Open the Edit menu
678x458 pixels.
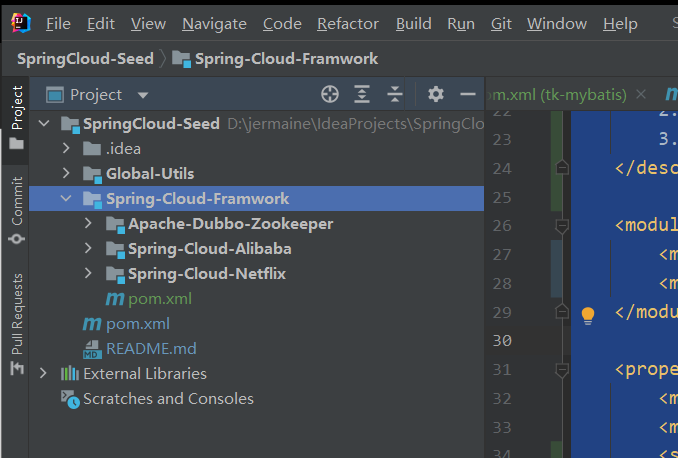pyautogui.click(x=101, y=24)
